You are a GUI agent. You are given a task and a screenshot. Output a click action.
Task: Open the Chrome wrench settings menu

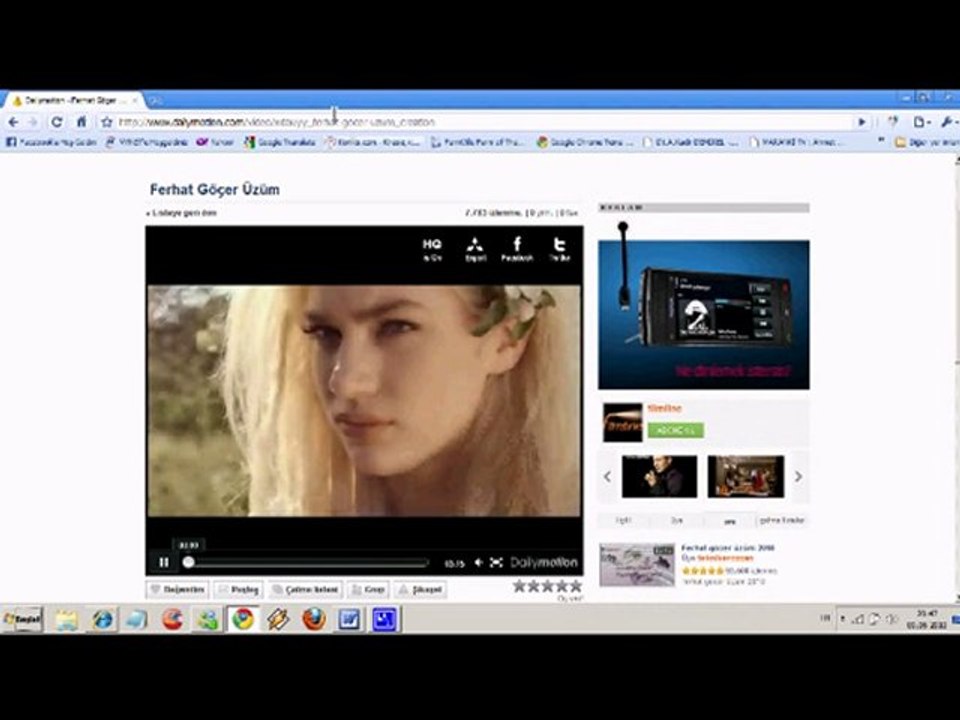click(x=948, y=122)
